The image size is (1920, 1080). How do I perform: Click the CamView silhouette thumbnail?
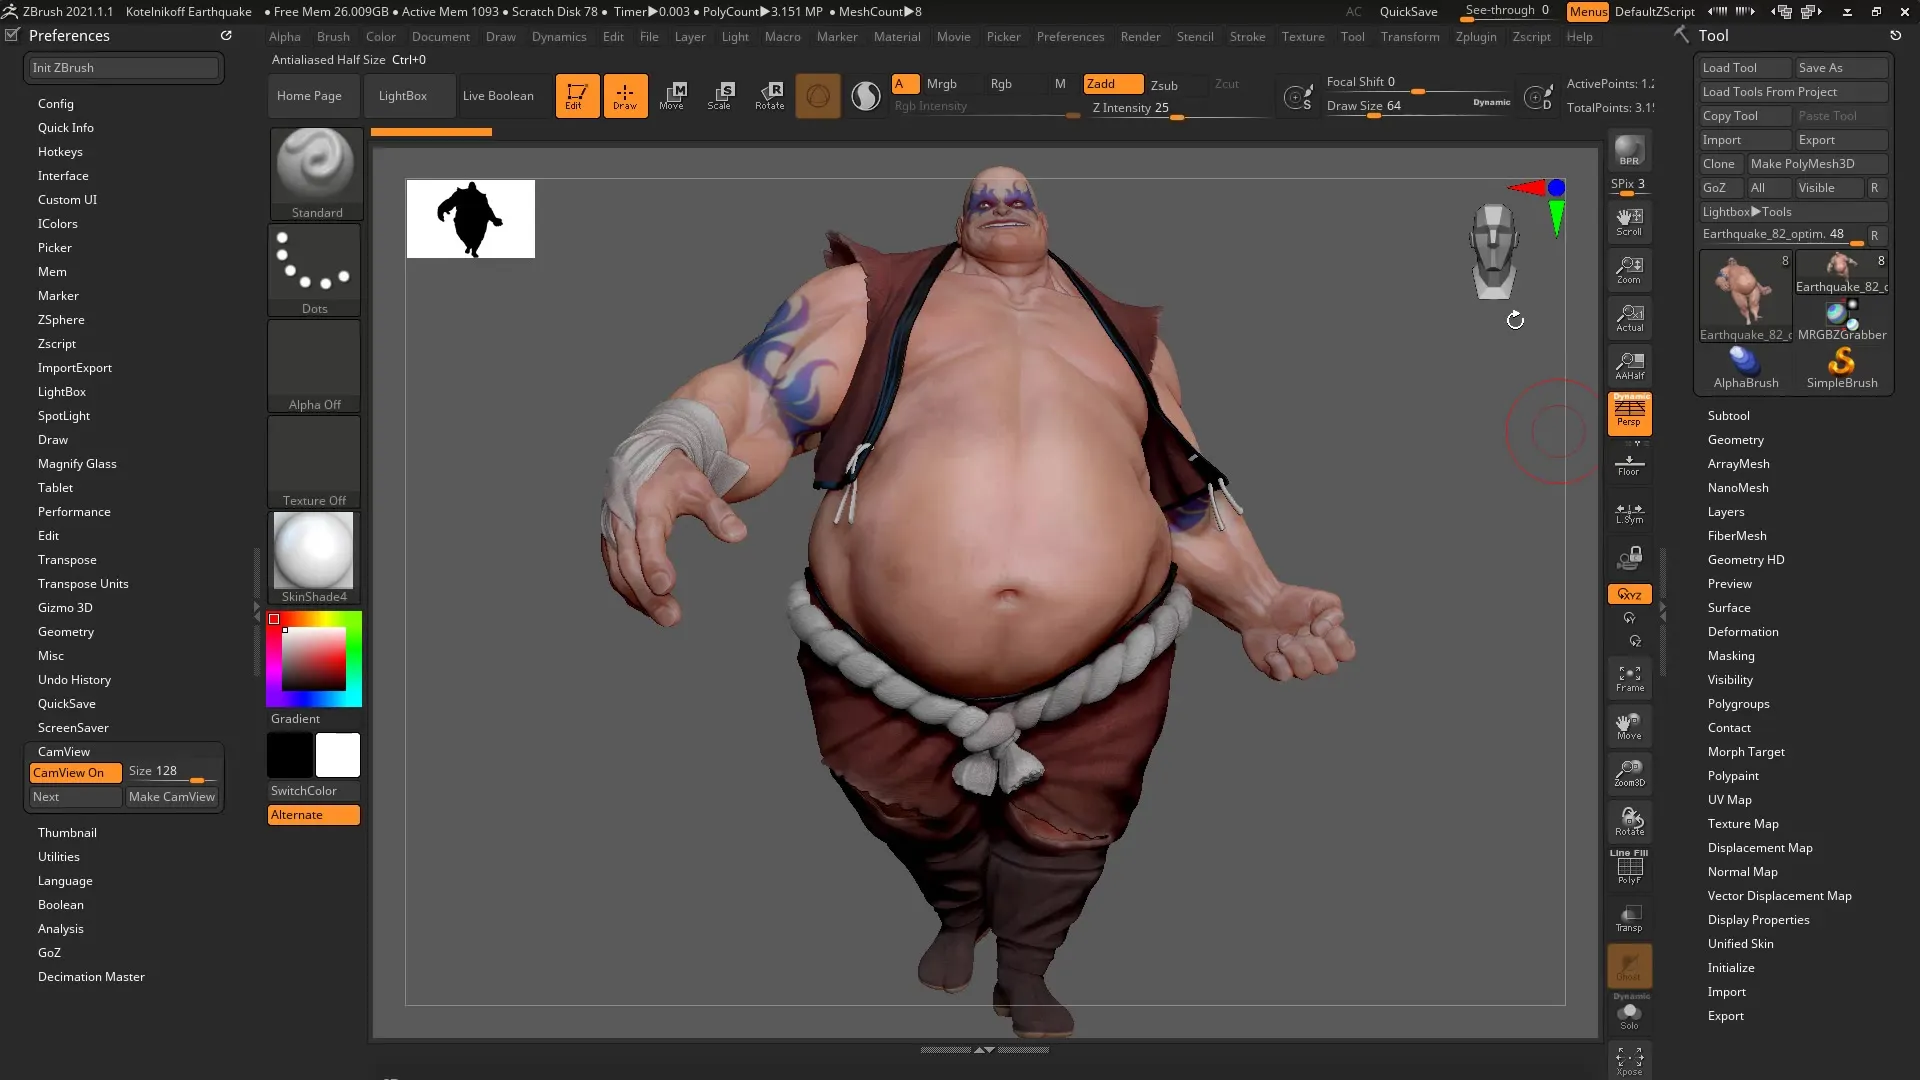(470, 219)
